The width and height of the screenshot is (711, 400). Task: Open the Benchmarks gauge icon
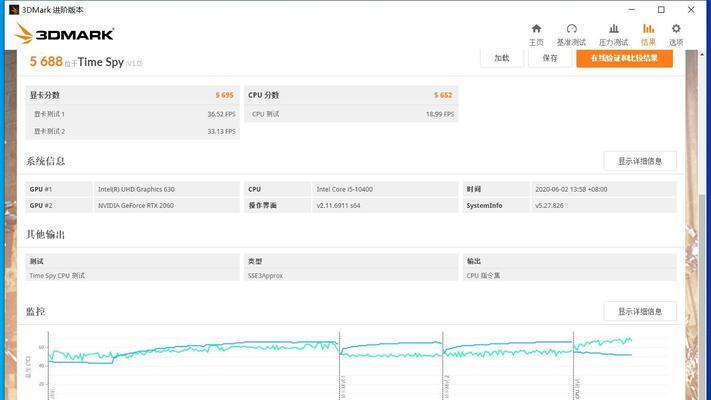571,29
